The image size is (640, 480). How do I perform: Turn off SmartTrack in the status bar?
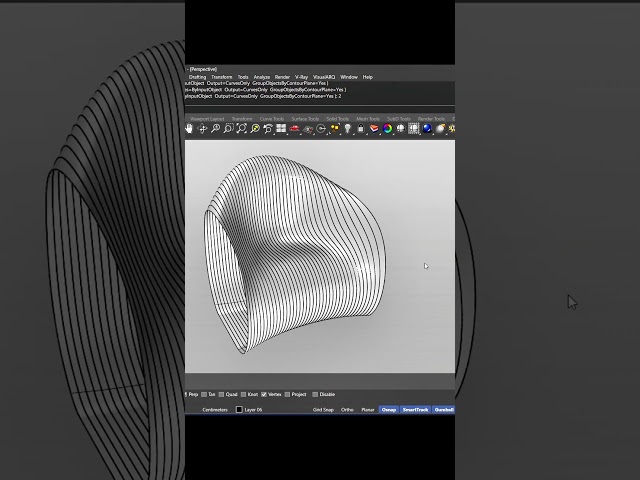point(415,410)
